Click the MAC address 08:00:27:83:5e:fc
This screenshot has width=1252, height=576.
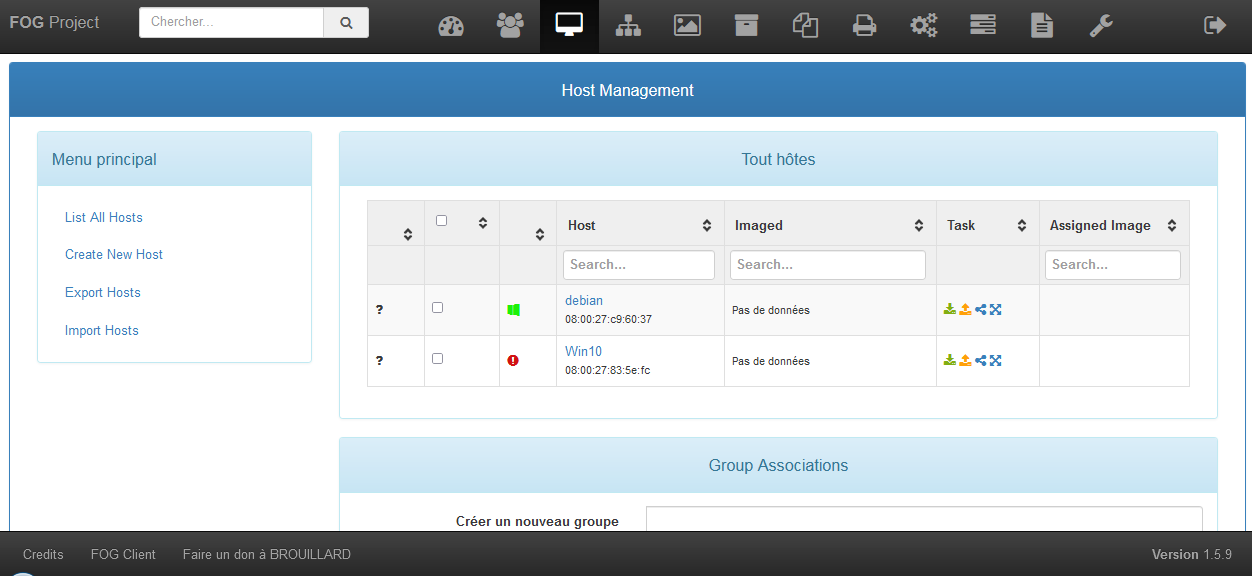(607, 370)
